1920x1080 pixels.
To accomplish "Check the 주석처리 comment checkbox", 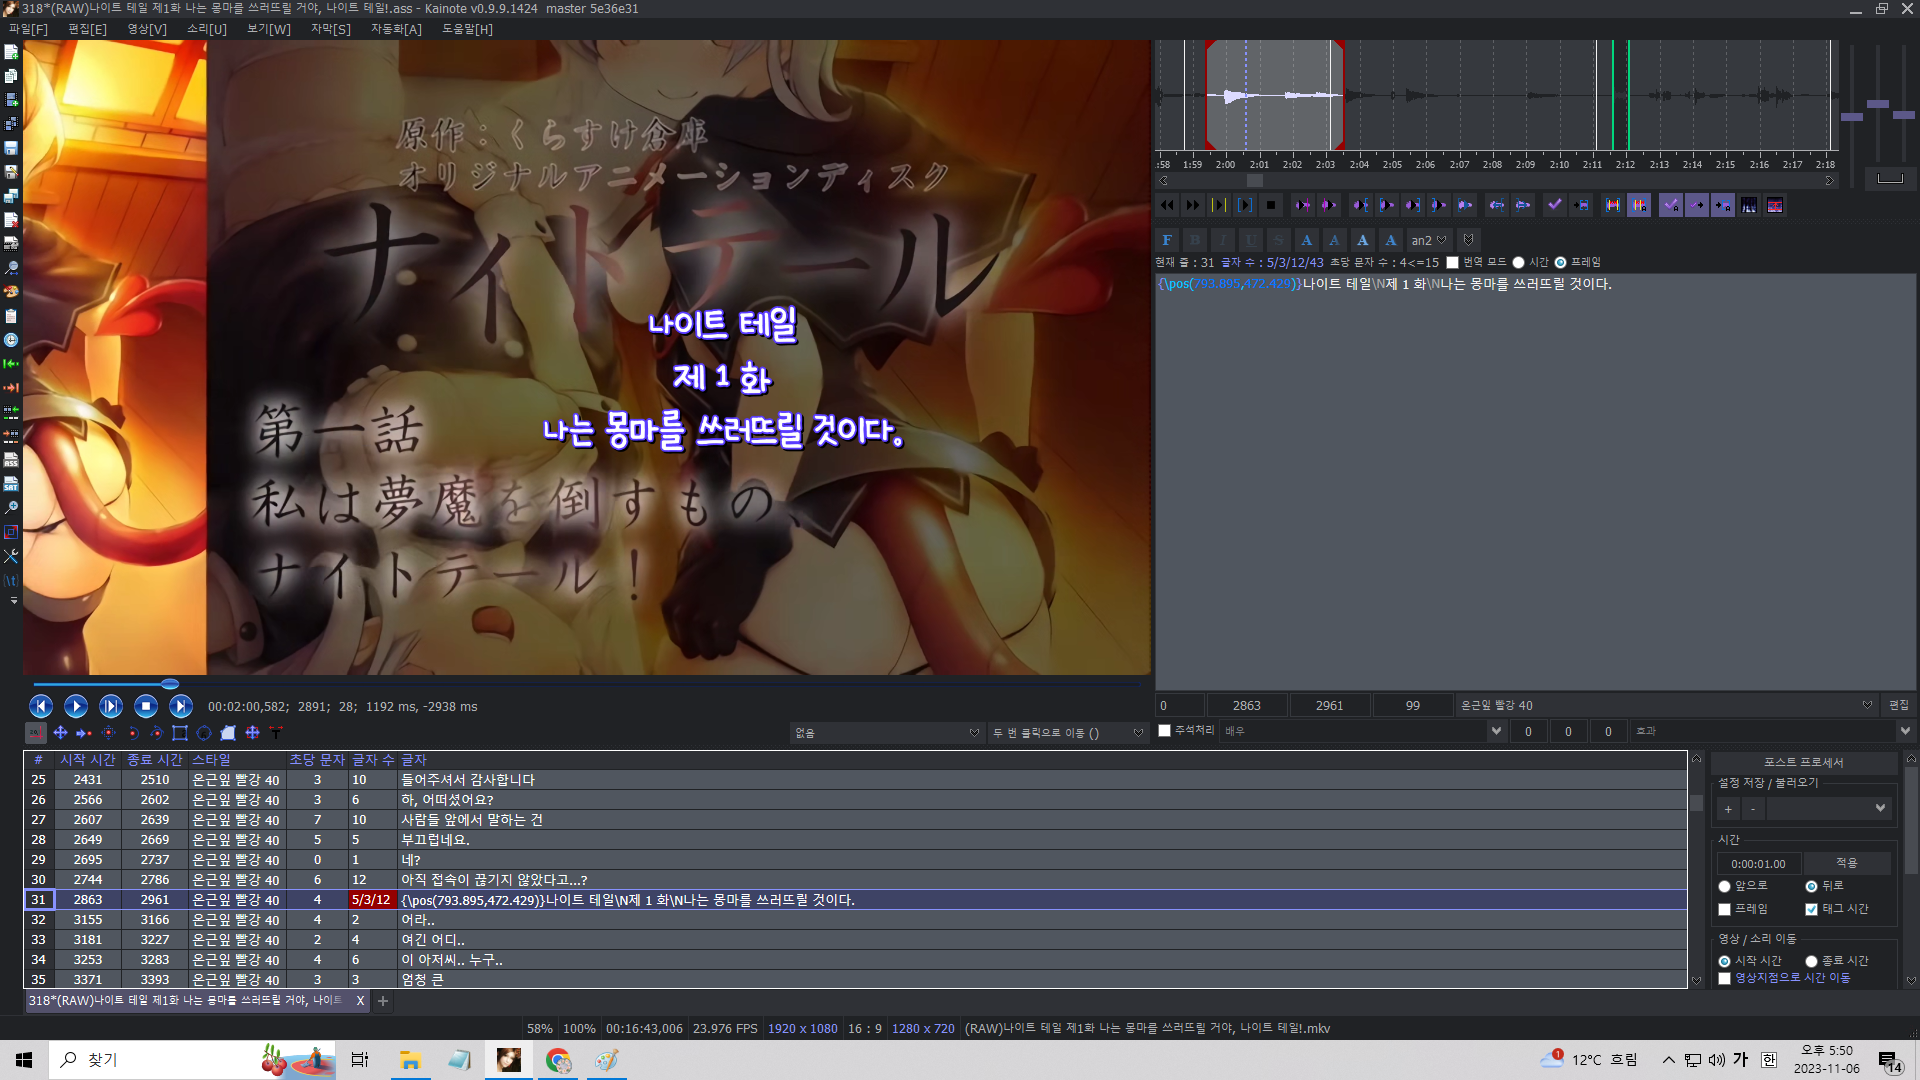I will [x=1164, y=731].
